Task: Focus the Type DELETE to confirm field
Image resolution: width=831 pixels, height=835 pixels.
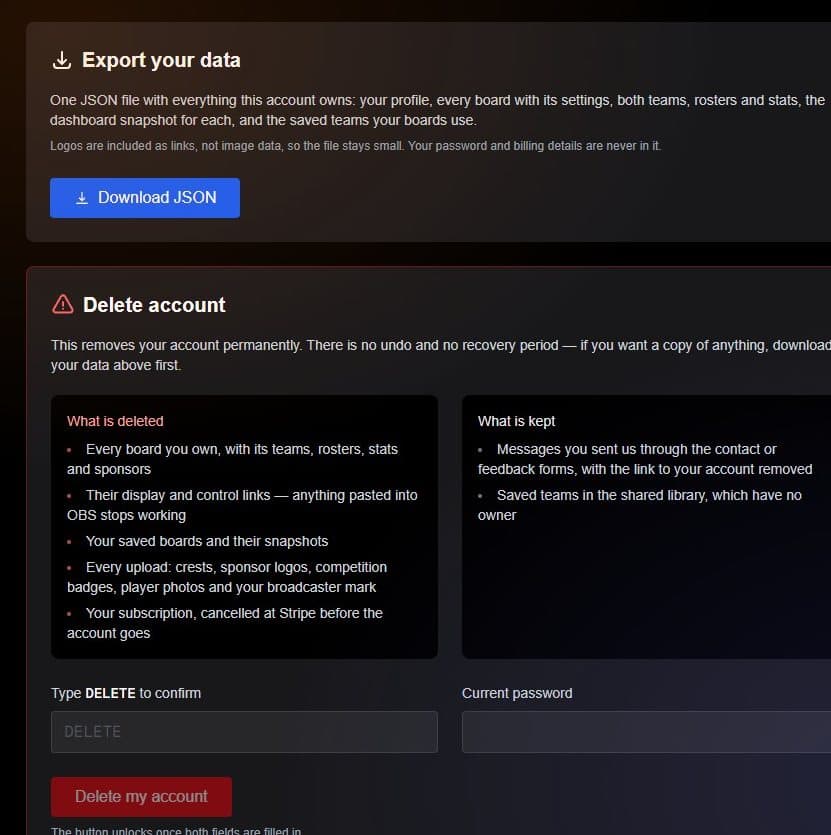Action: [x=244, y=732]
